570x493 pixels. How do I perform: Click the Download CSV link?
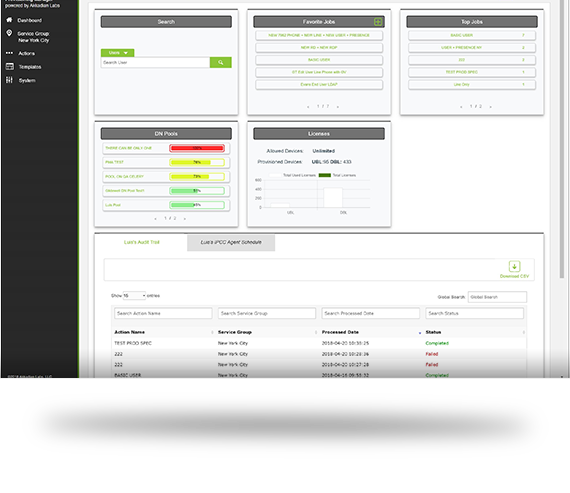(x=514, y=276)
